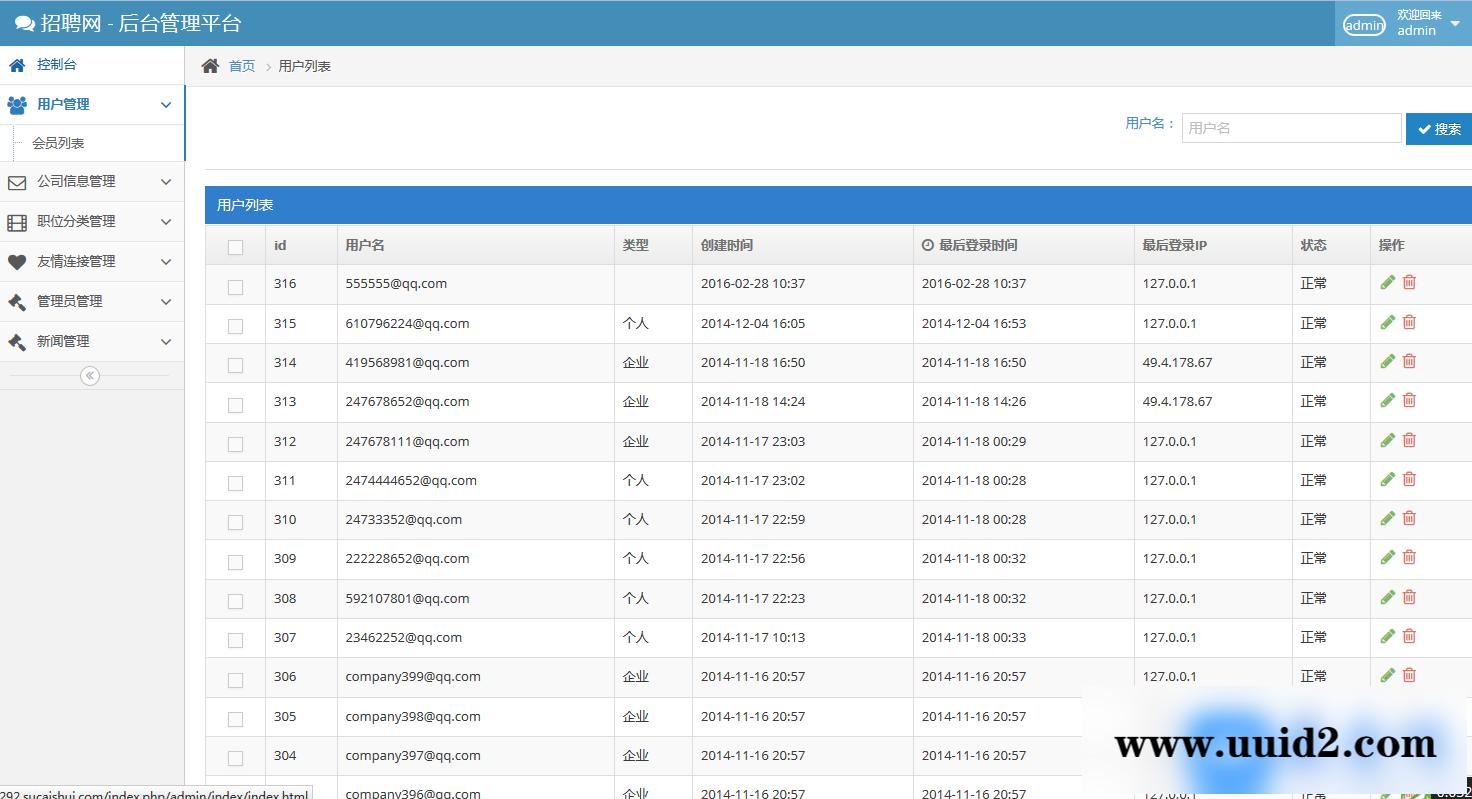Click the delete trash icon for user 315
The width and height of the screenshot is (1472, 799).
(x=1408, y=322)
